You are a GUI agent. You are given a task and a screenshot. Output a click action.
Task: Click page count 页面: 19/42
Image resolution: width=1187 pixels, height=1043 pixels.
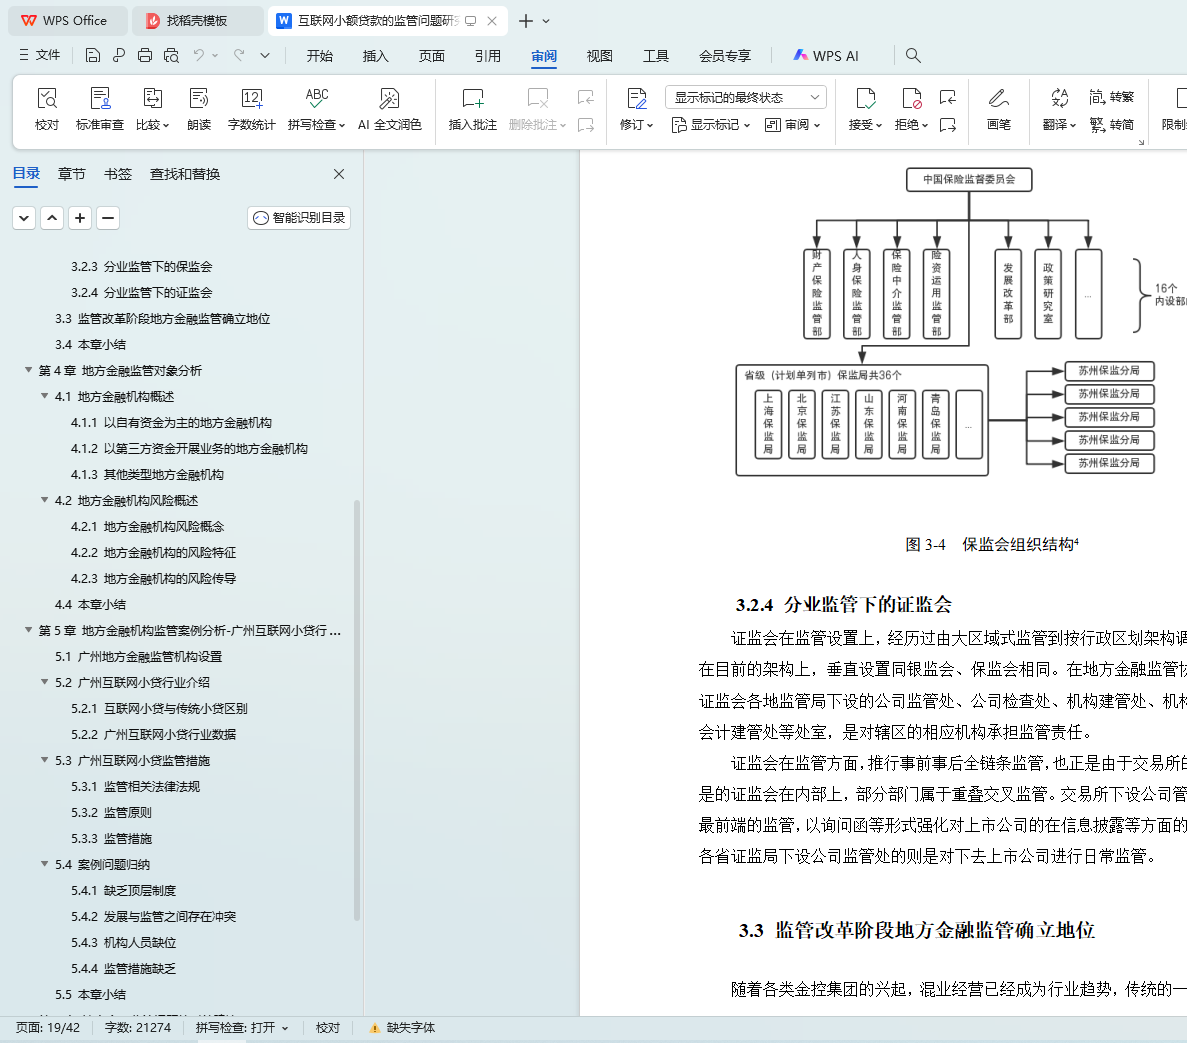point(48,1028)
